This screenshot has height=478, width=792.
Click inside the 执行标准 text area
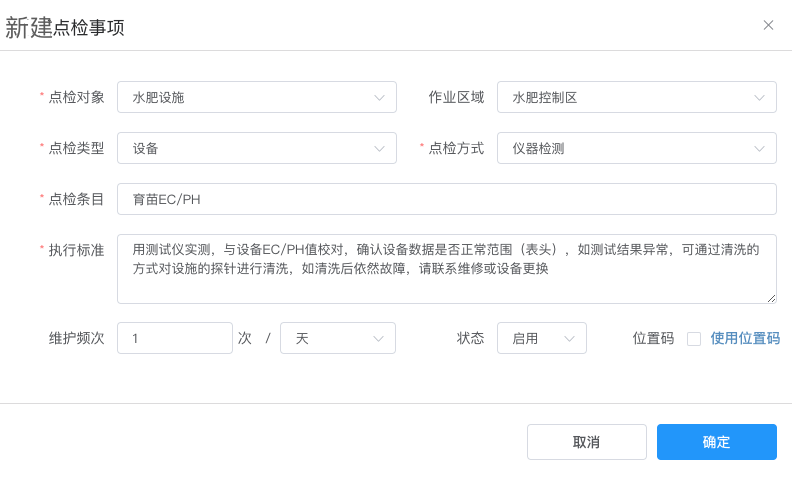[x=447, y=269]
